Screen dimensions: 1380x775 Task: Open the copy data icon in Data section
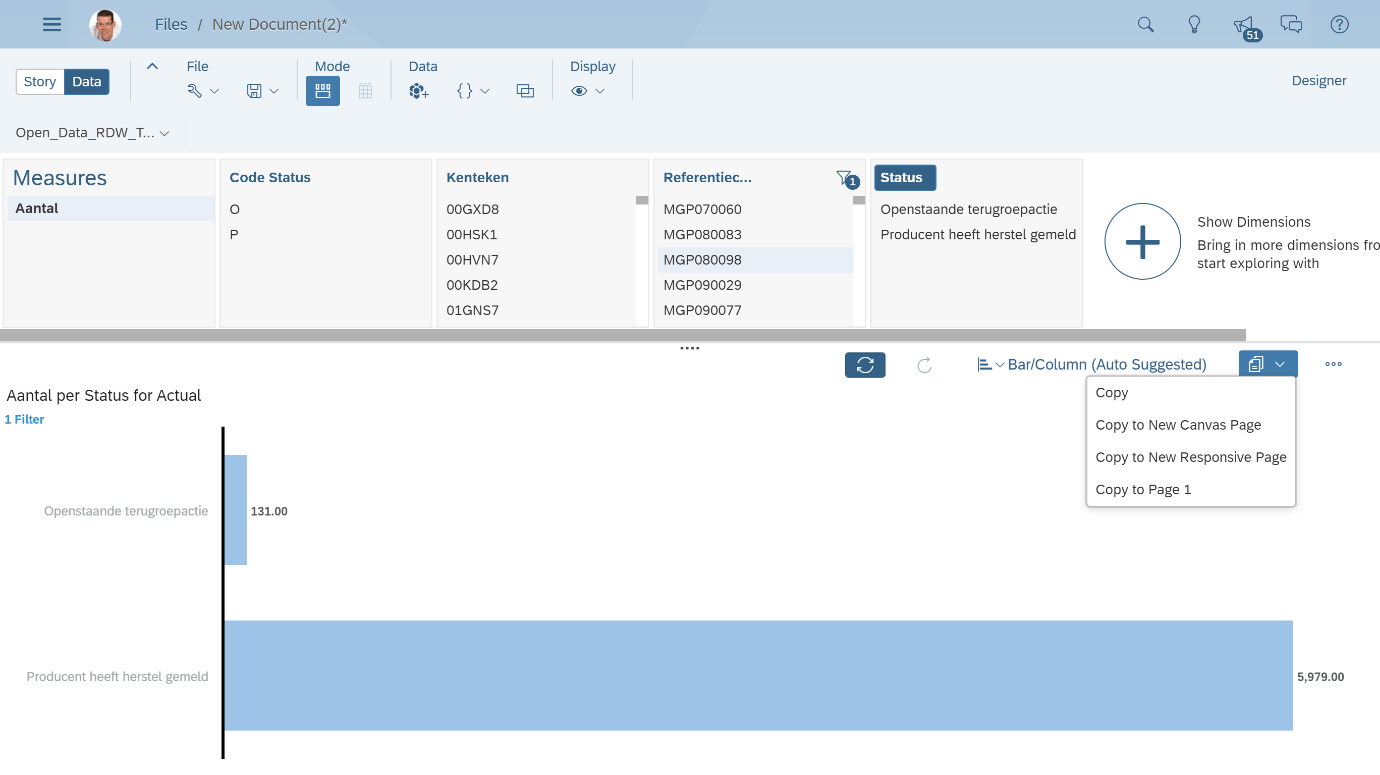524,90
